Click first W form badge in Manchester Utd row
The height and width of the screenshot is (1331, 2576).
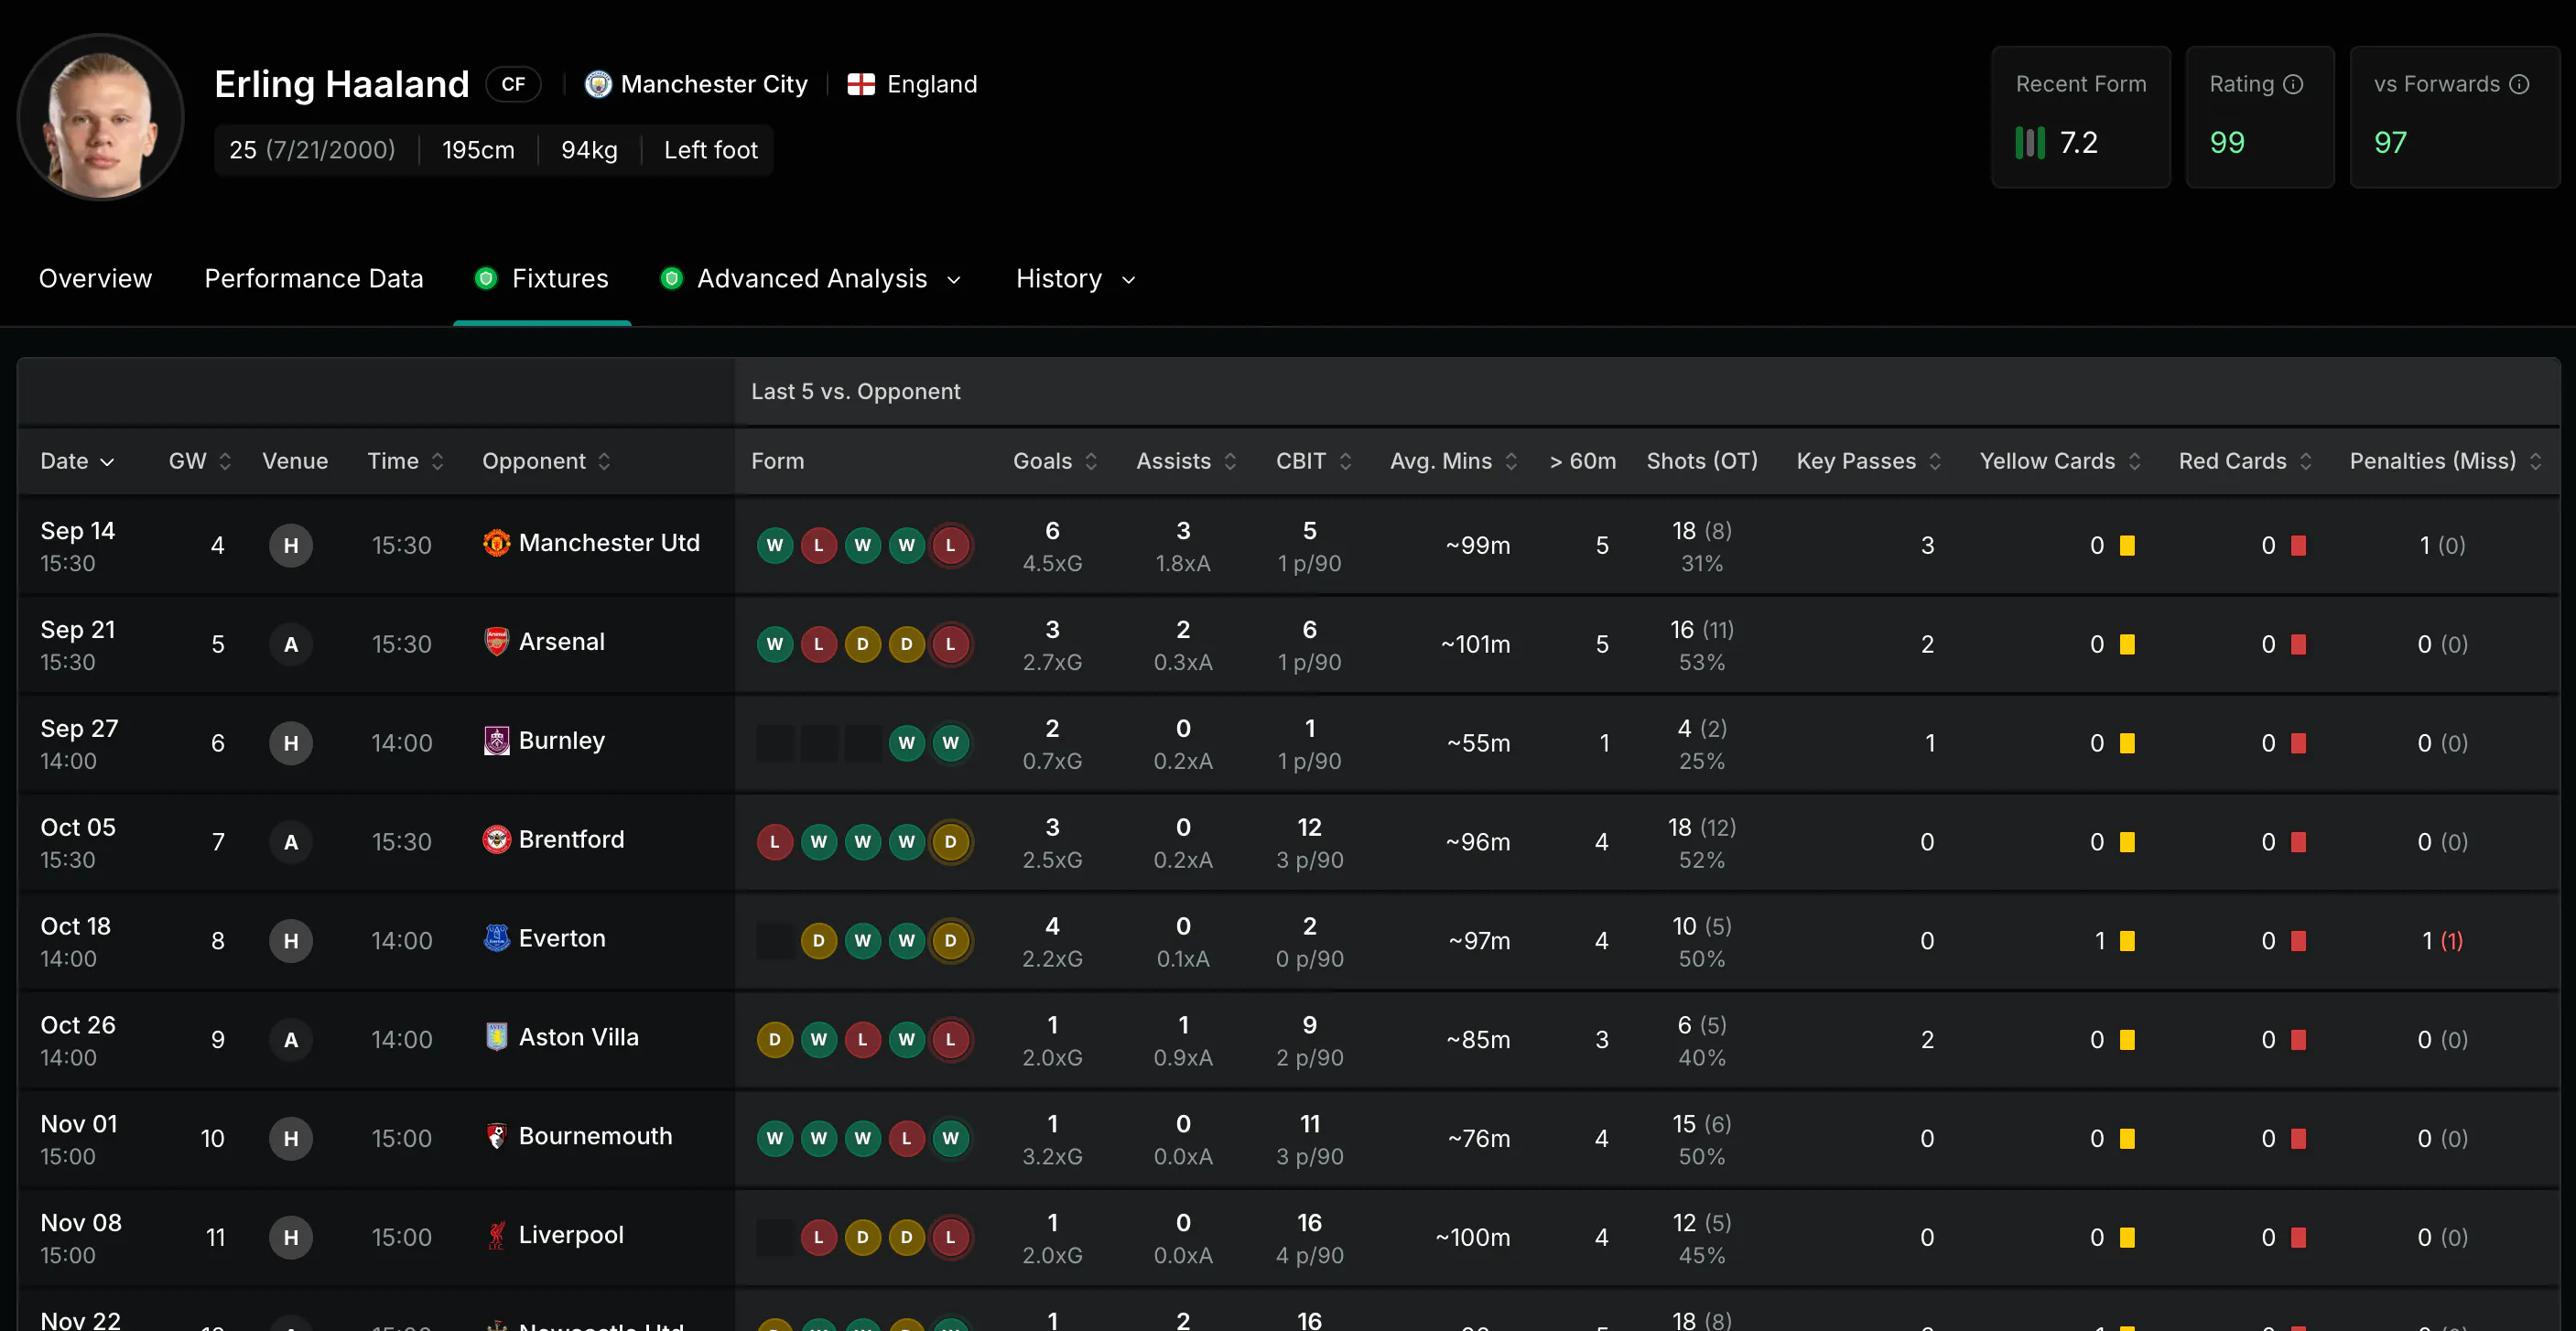click(775, 545)
